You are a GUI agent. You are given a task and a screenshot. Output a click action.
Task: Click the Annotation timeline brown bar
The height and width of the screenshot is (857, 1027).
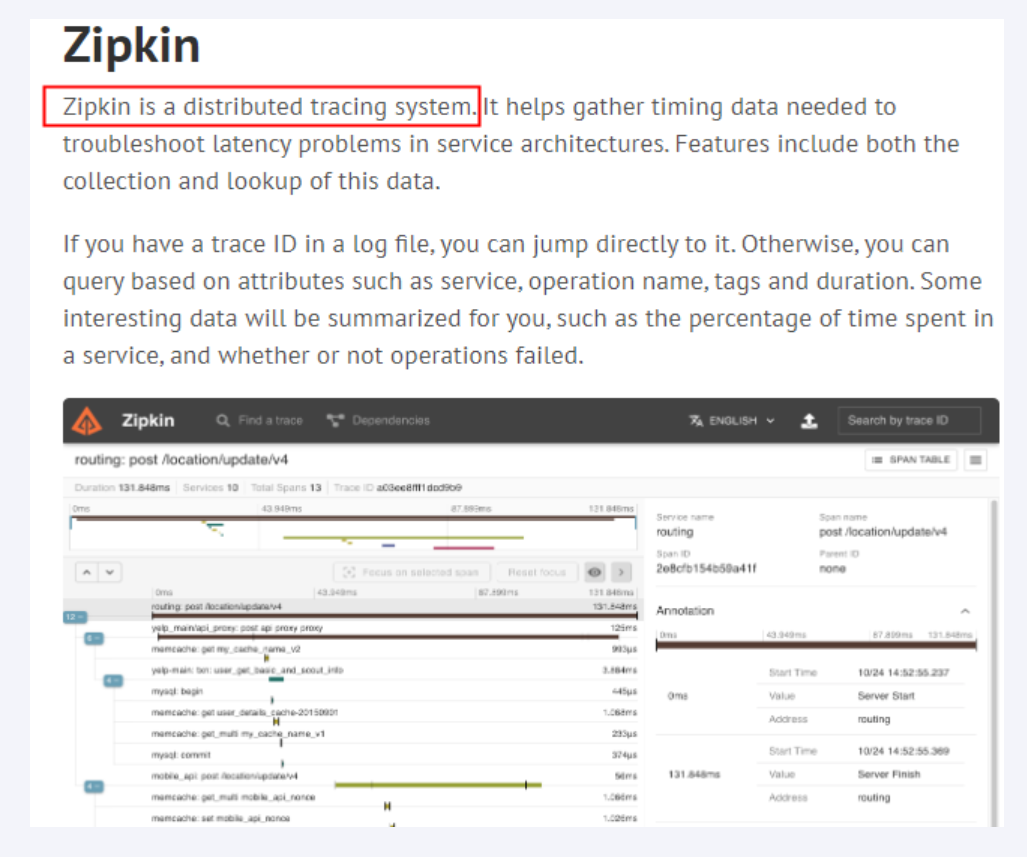(x=816, y=645)
